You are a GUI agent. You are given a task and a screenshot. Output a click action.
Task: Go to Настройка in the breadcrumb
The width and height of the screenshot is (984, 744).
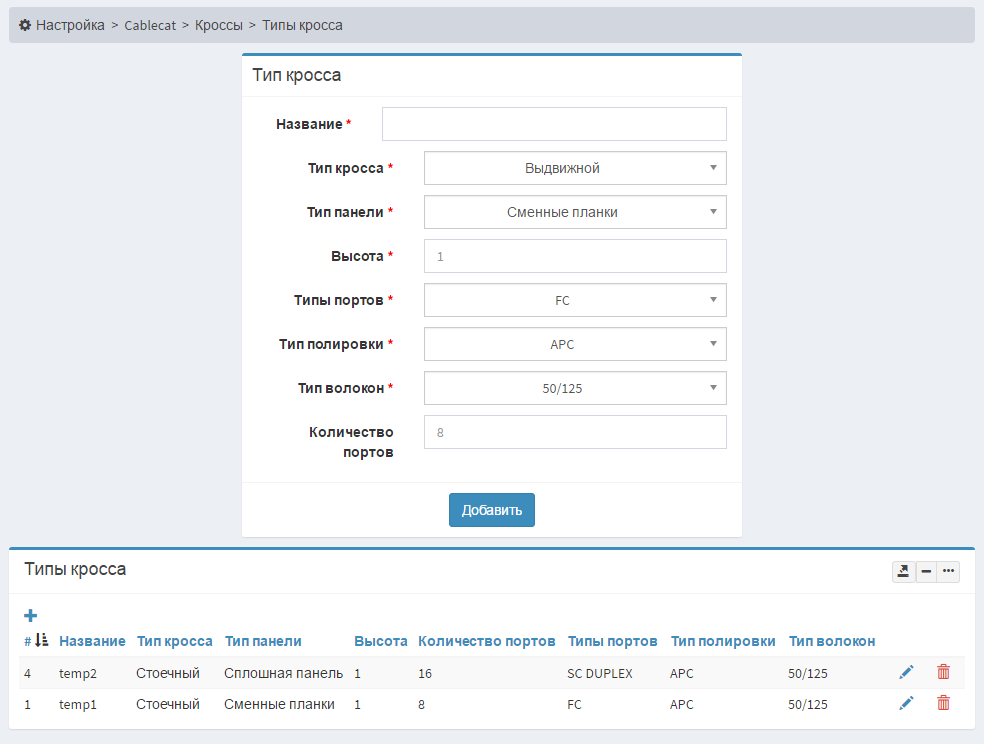69,25
